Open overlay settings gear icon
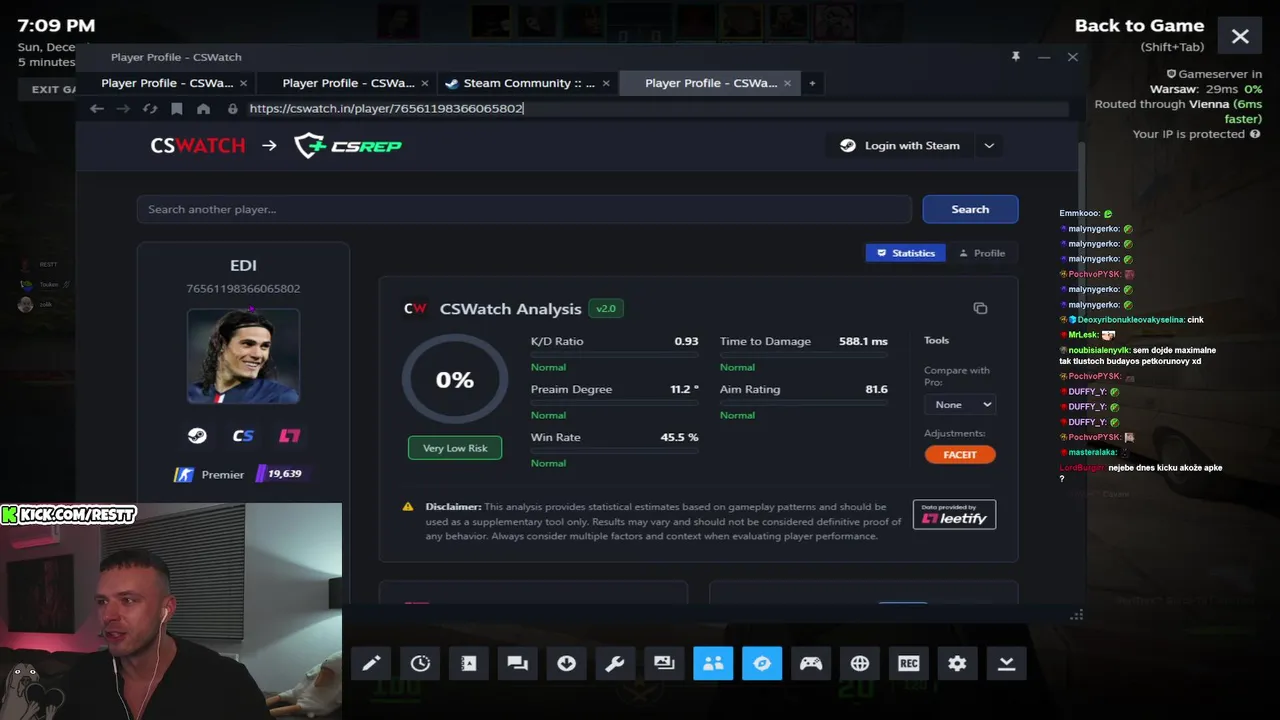The width and height of the screenshot is (1280, 720). 958,663
